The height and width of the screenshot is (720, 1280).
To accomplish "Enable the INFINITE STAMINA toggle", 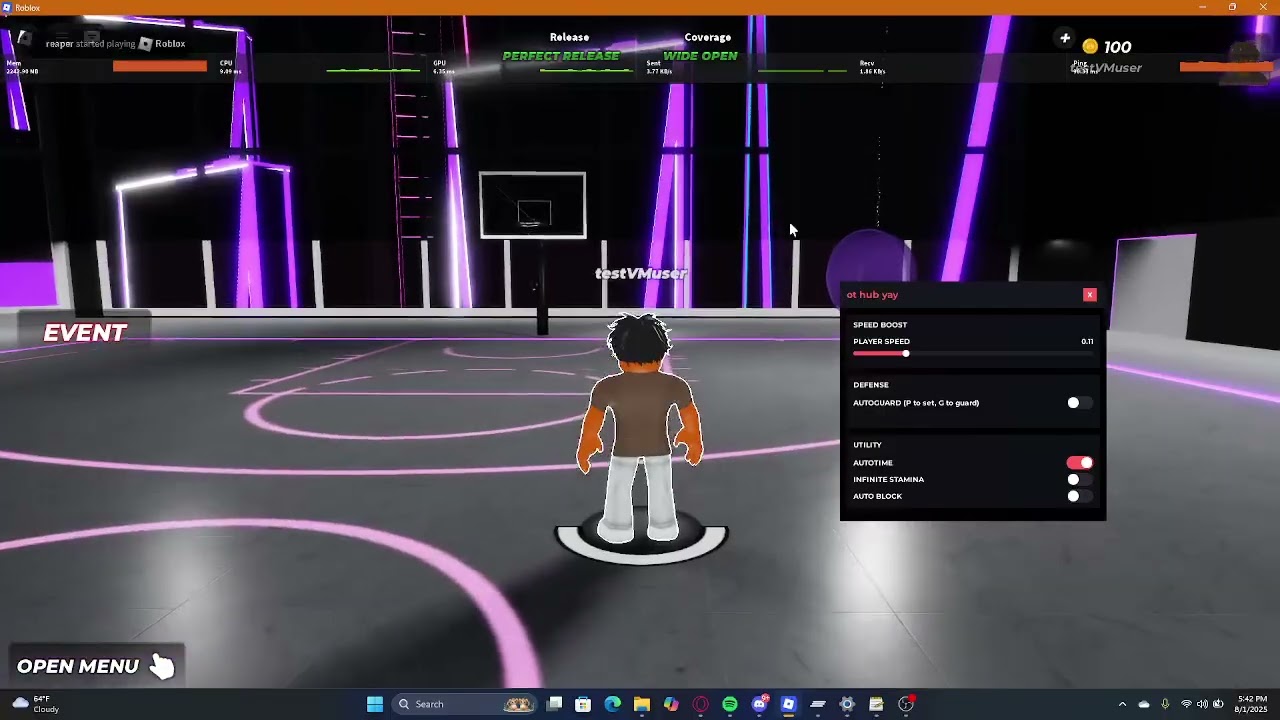I will pos(1078,480).
